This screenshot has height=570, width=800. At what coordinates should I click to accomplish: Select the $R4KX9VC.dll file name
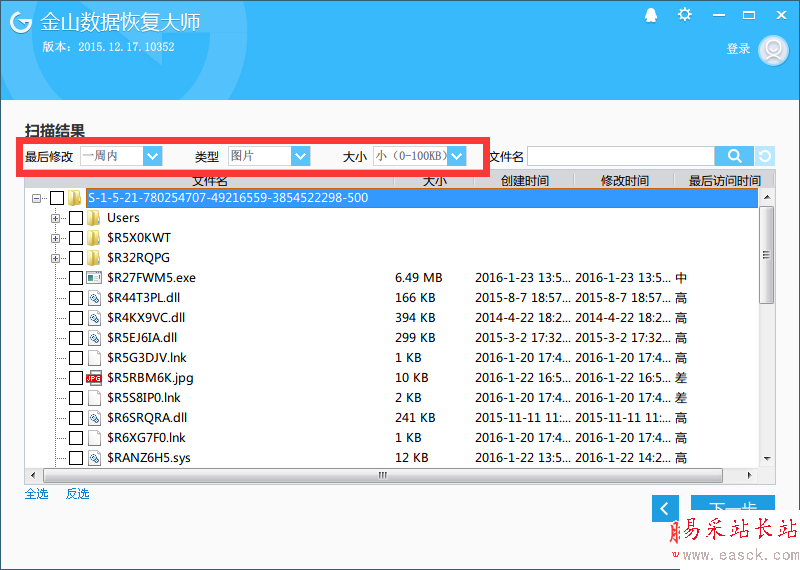[146, 318]
